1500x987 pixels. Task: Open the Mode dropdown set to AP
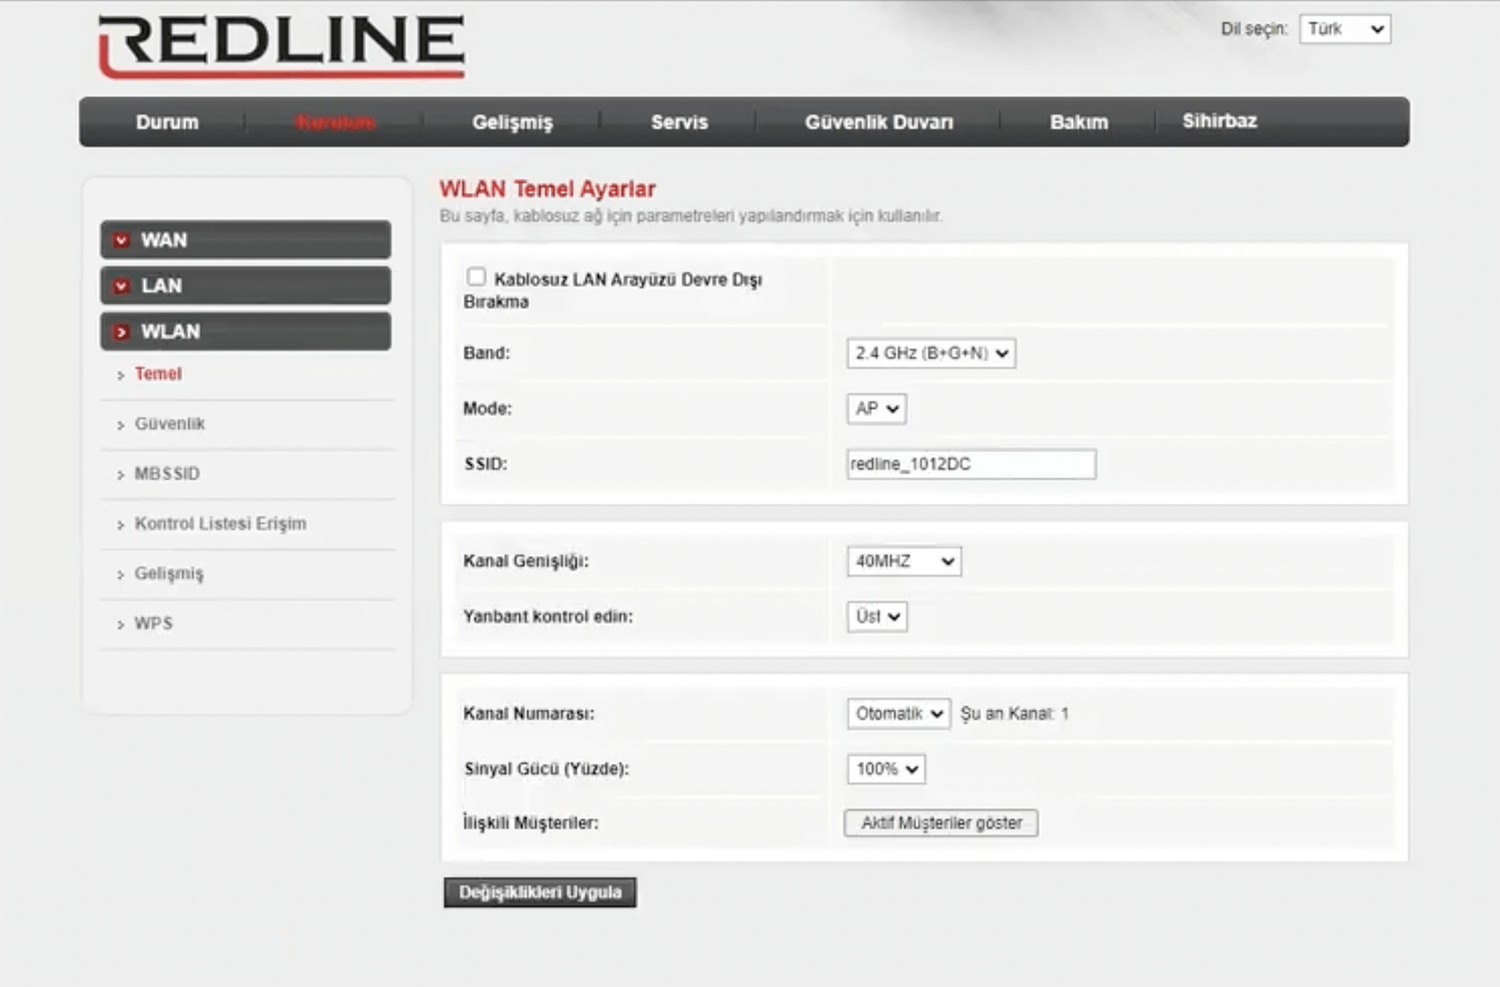point(876,409)
